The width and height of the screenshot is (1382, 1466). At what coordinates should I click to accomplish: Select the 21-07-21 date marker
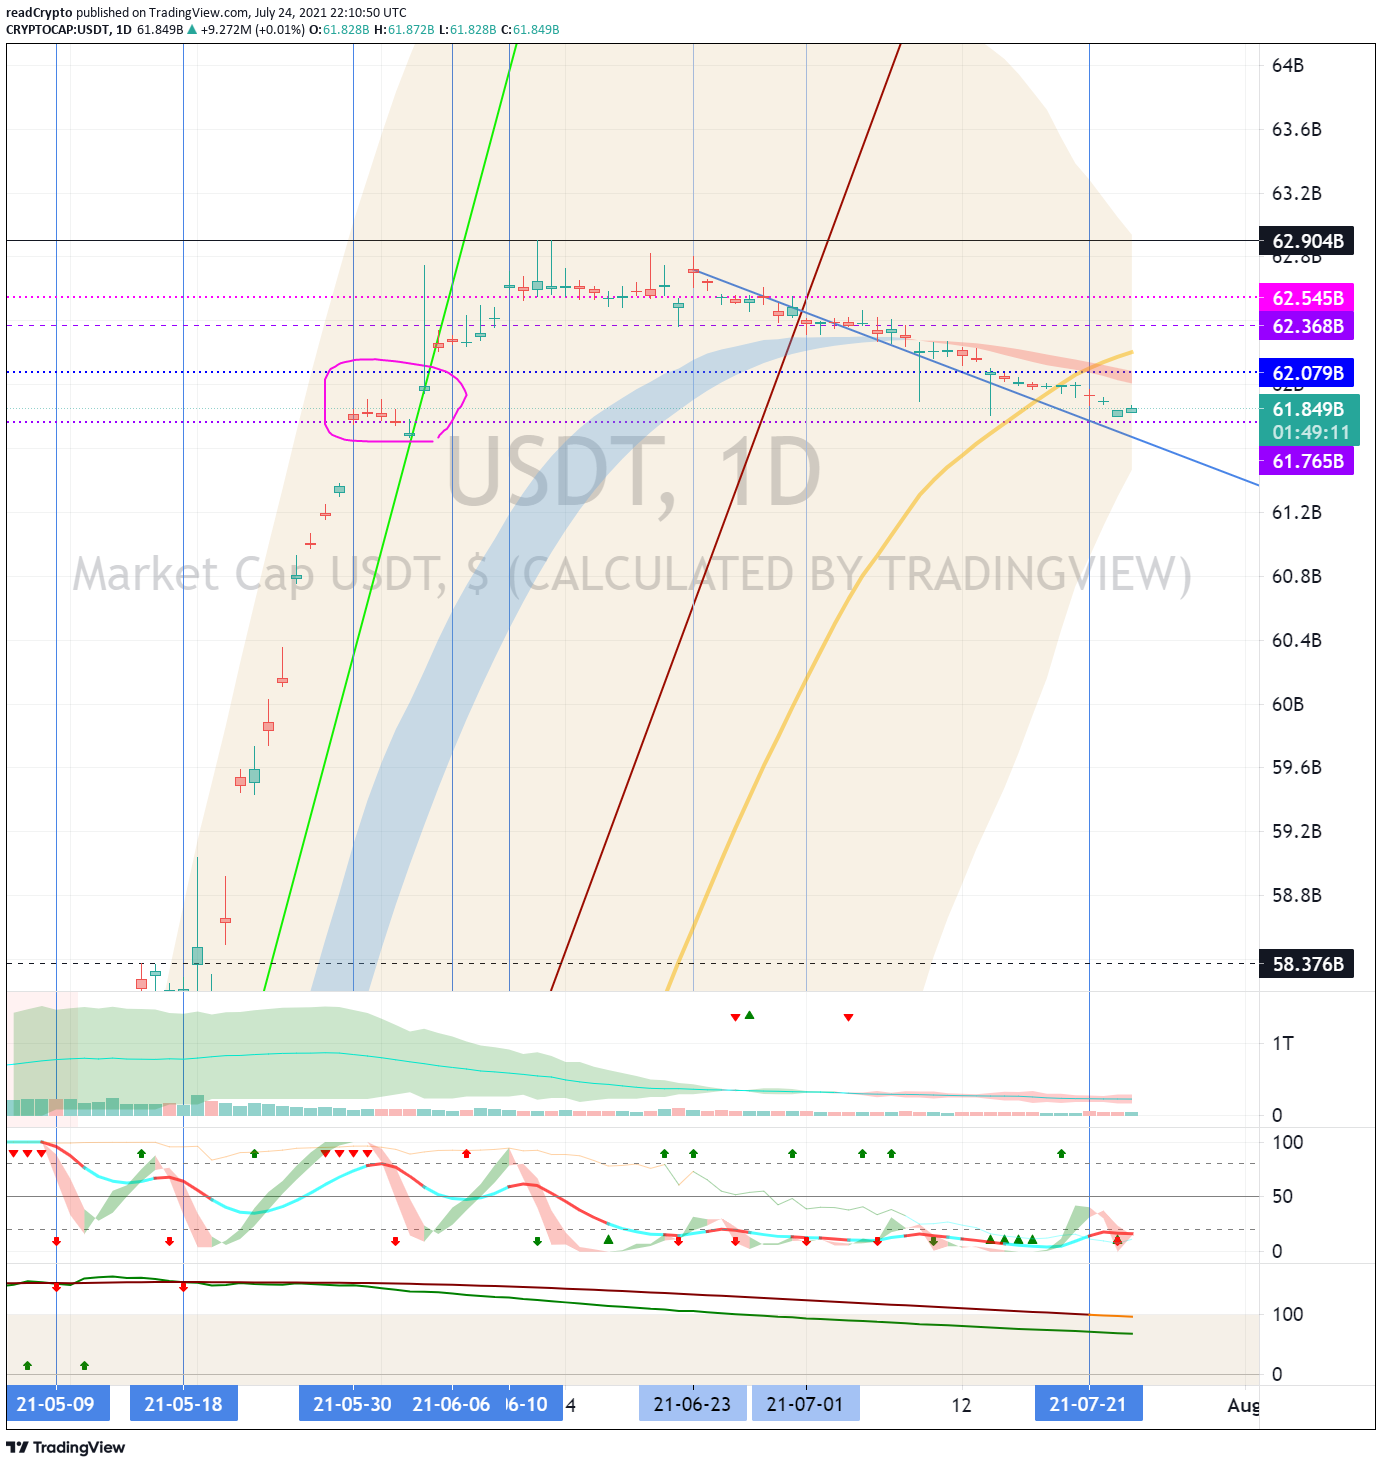1089,1404
